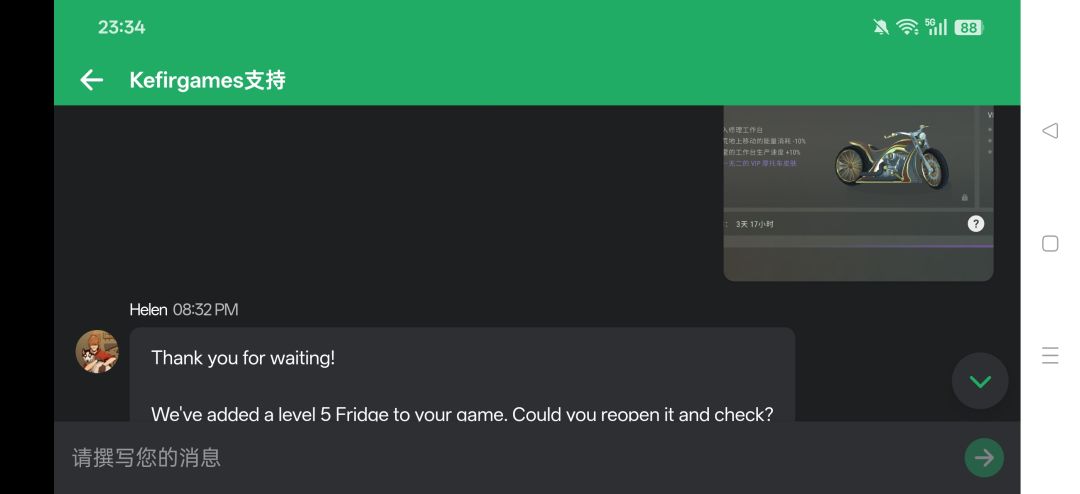This screenshot has height=494, width=1080.
Task: Tap the 23:34 status bar clock
Action: pos(121,28)
